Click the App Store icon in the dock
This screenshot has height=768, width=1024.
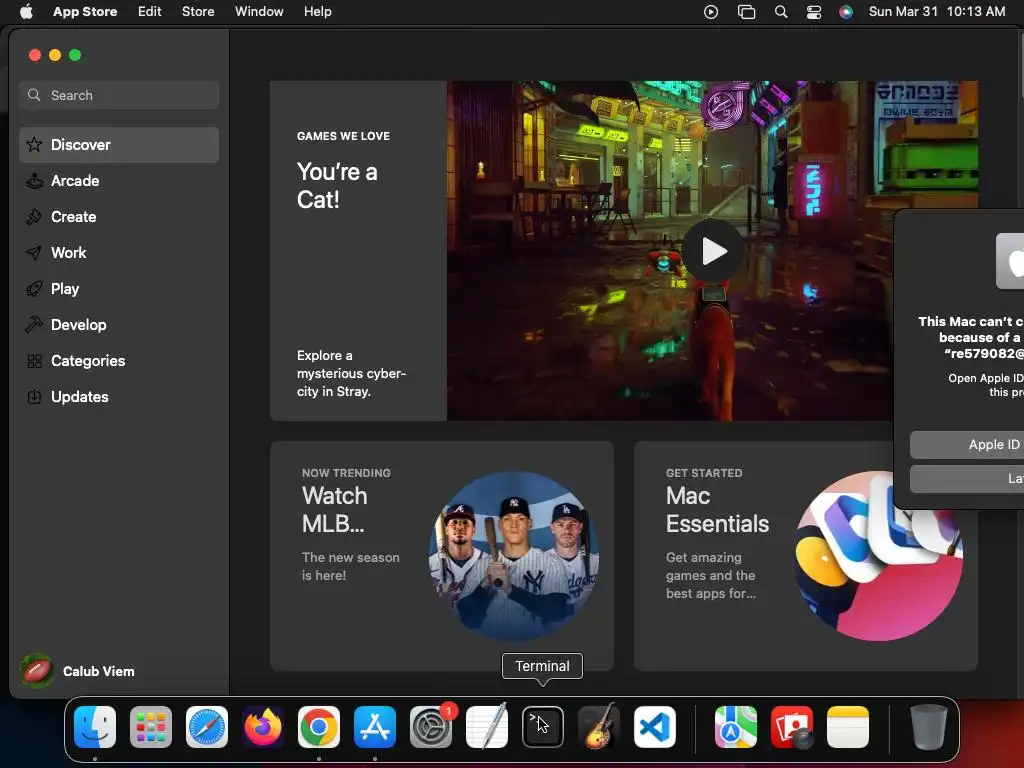point(375,727)
